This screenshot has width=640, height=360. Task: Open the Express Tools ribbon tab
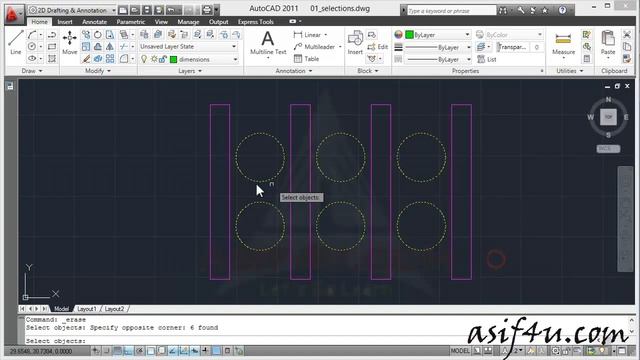256,22
